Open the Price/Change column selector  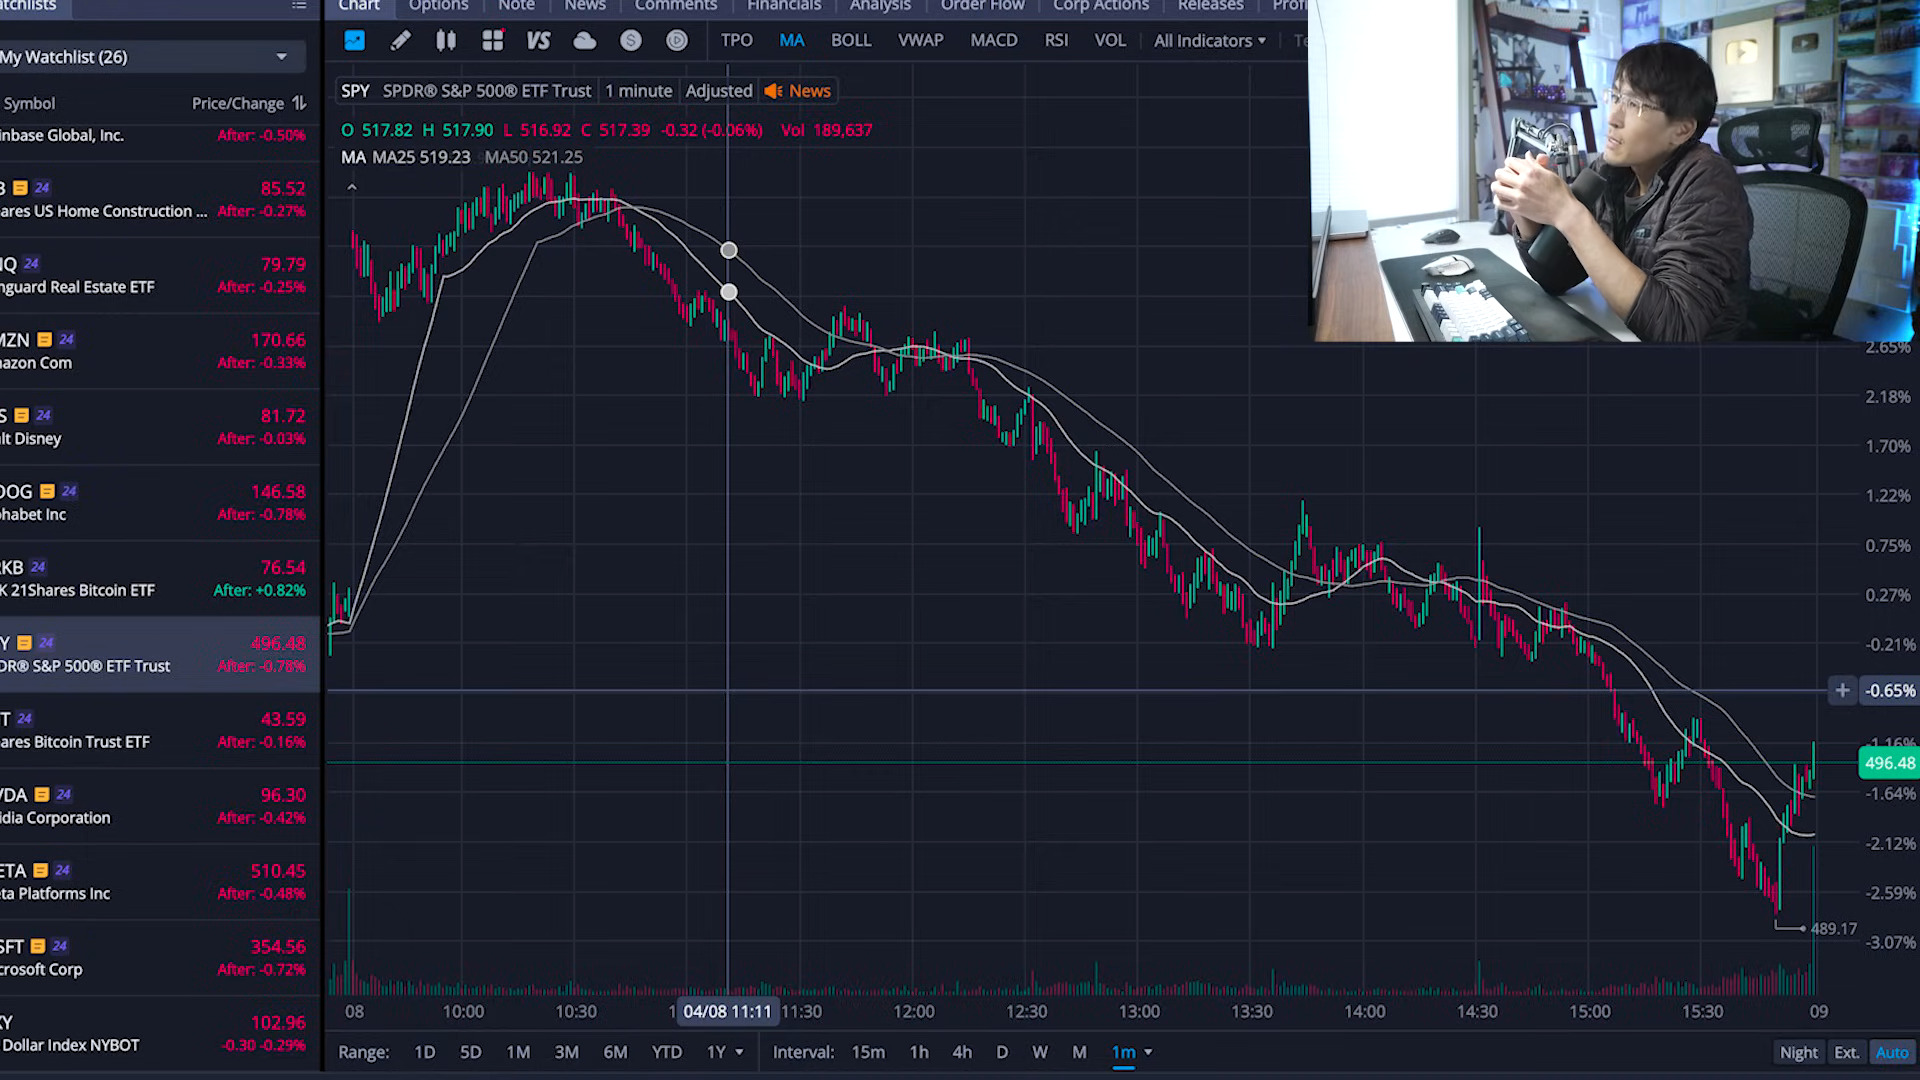(238, 103)
